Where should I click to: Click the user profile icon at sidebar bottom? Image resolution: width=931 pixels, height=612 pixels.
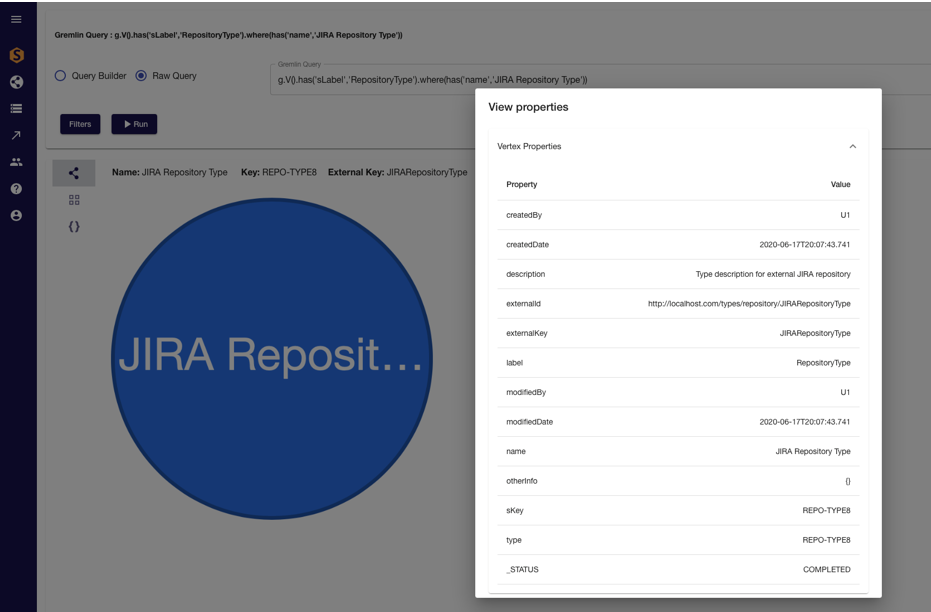15,216
